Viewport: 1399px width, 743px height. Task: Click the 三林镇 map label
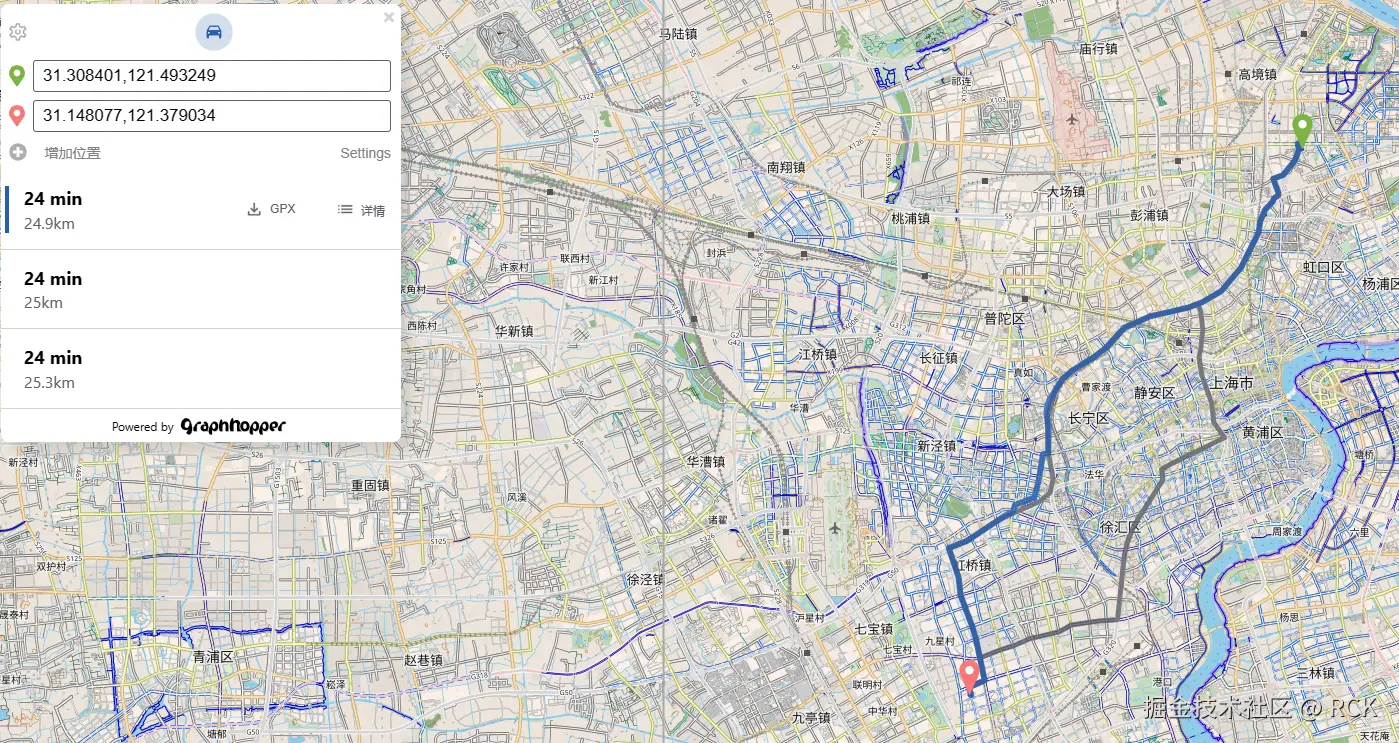pyautogui.click(x=1315, y=673)
